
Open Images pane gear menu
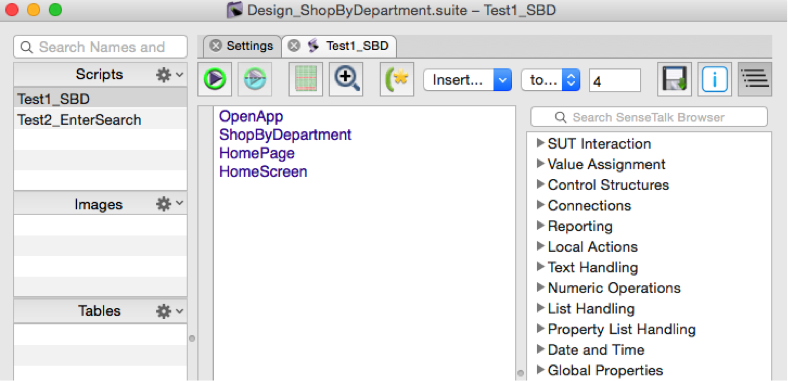point(169,204)
